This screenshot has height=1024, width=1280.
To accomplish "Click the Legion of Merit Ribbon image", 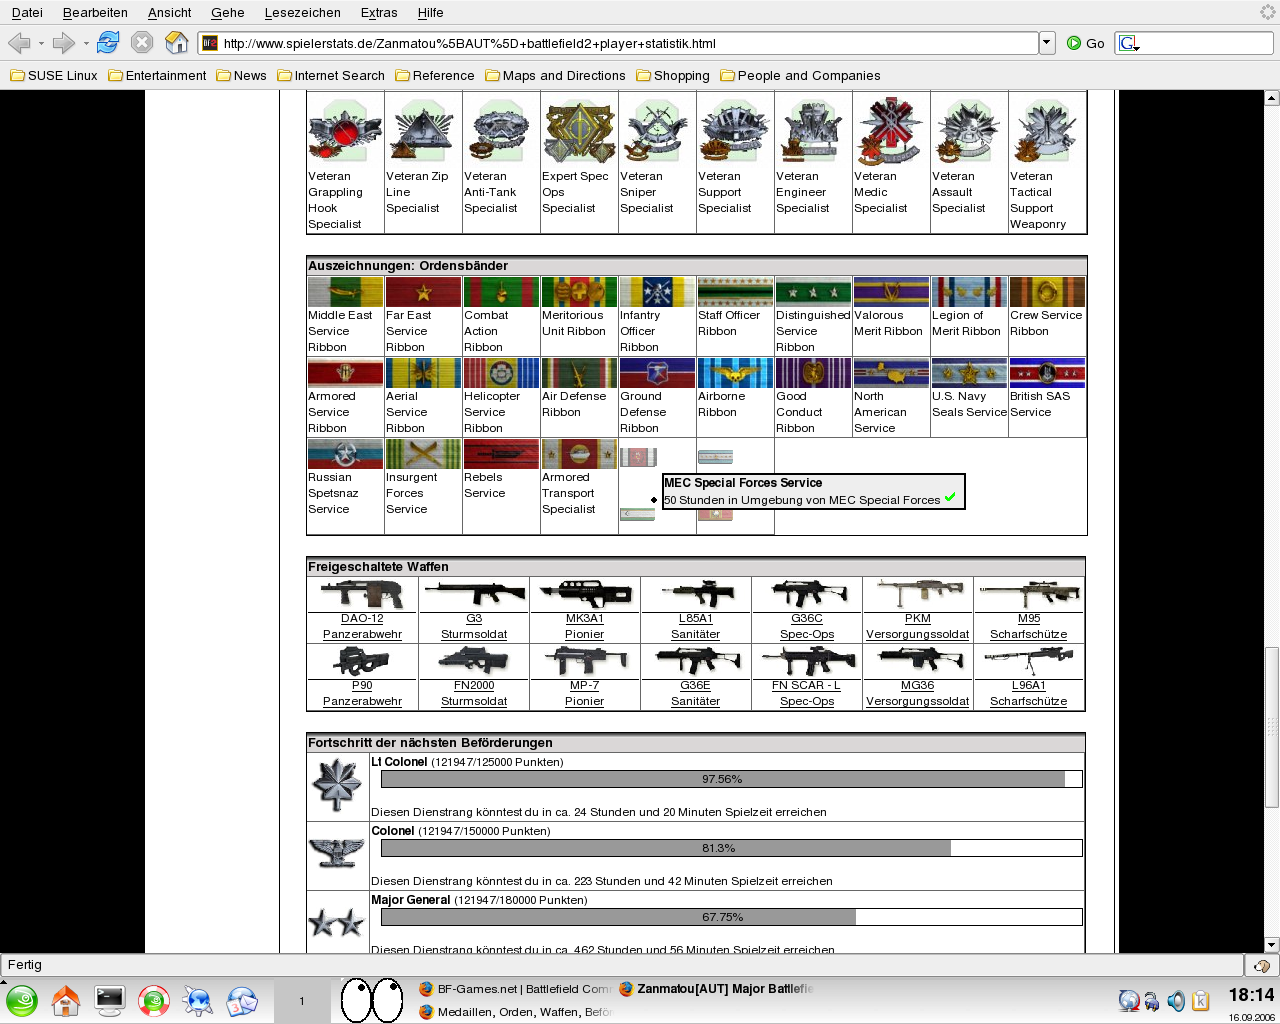I will 969,292.
